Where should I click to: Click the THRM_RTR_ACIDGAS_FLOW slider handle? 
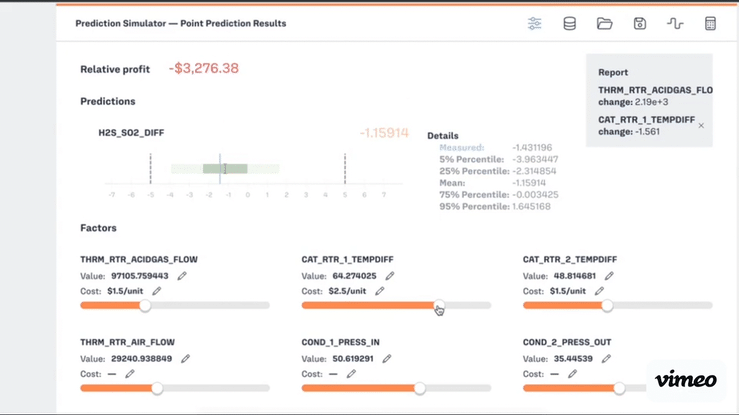click(145, 306)
